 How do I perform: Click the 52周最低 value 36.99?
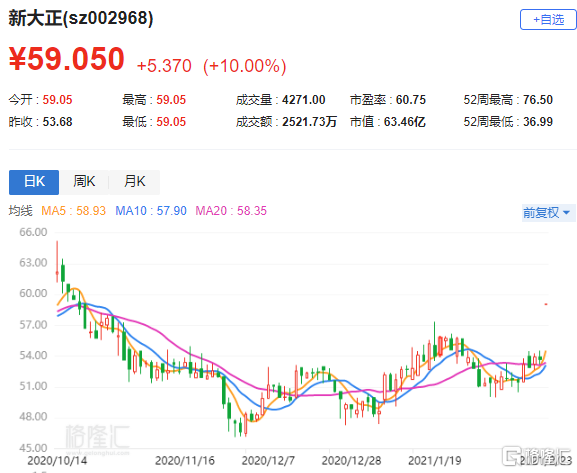point(538,122)
